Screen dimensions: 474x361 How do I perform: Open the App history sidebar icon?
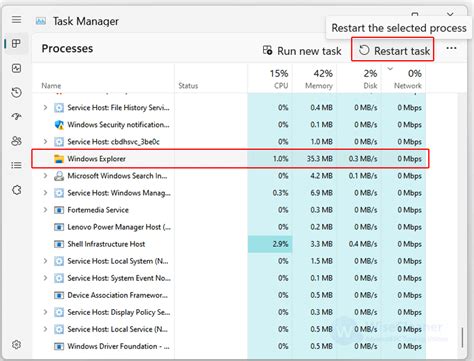pos(16,92)
